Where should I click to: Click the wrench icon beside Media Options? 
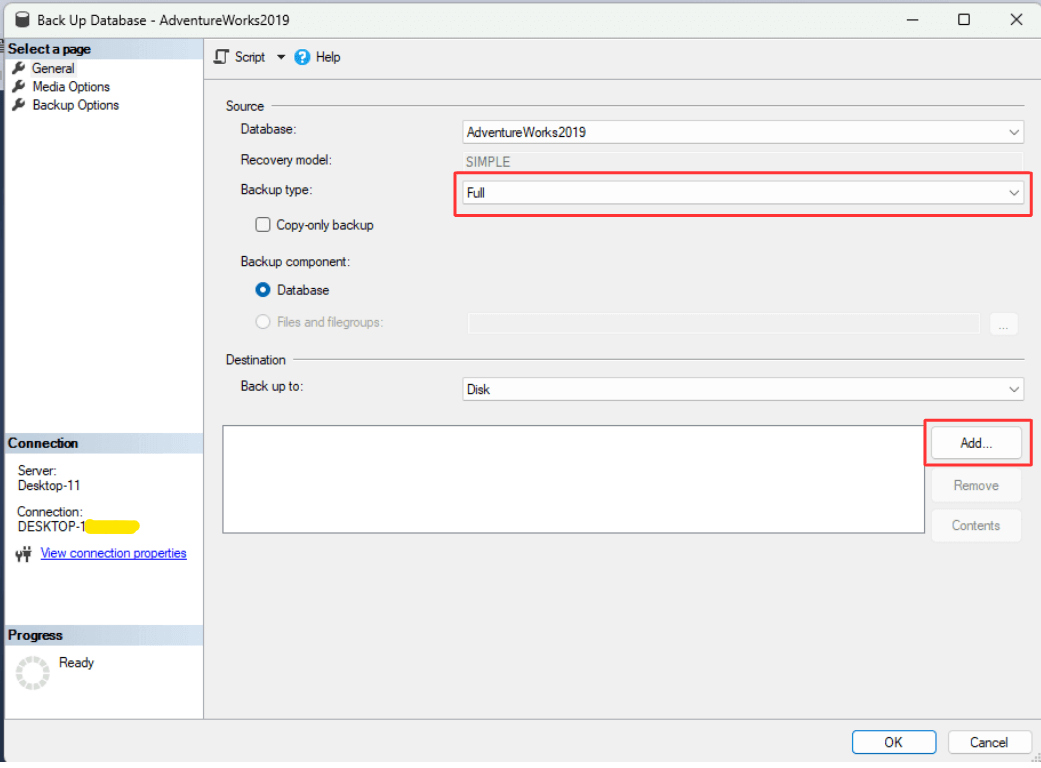pos(18,86)
